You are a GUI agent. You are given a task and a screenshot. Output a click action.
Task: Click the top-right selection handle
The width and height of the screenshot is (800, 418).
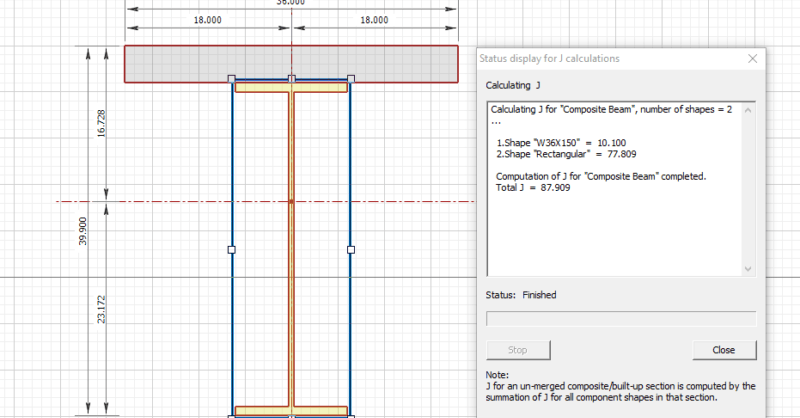(350, 78)
